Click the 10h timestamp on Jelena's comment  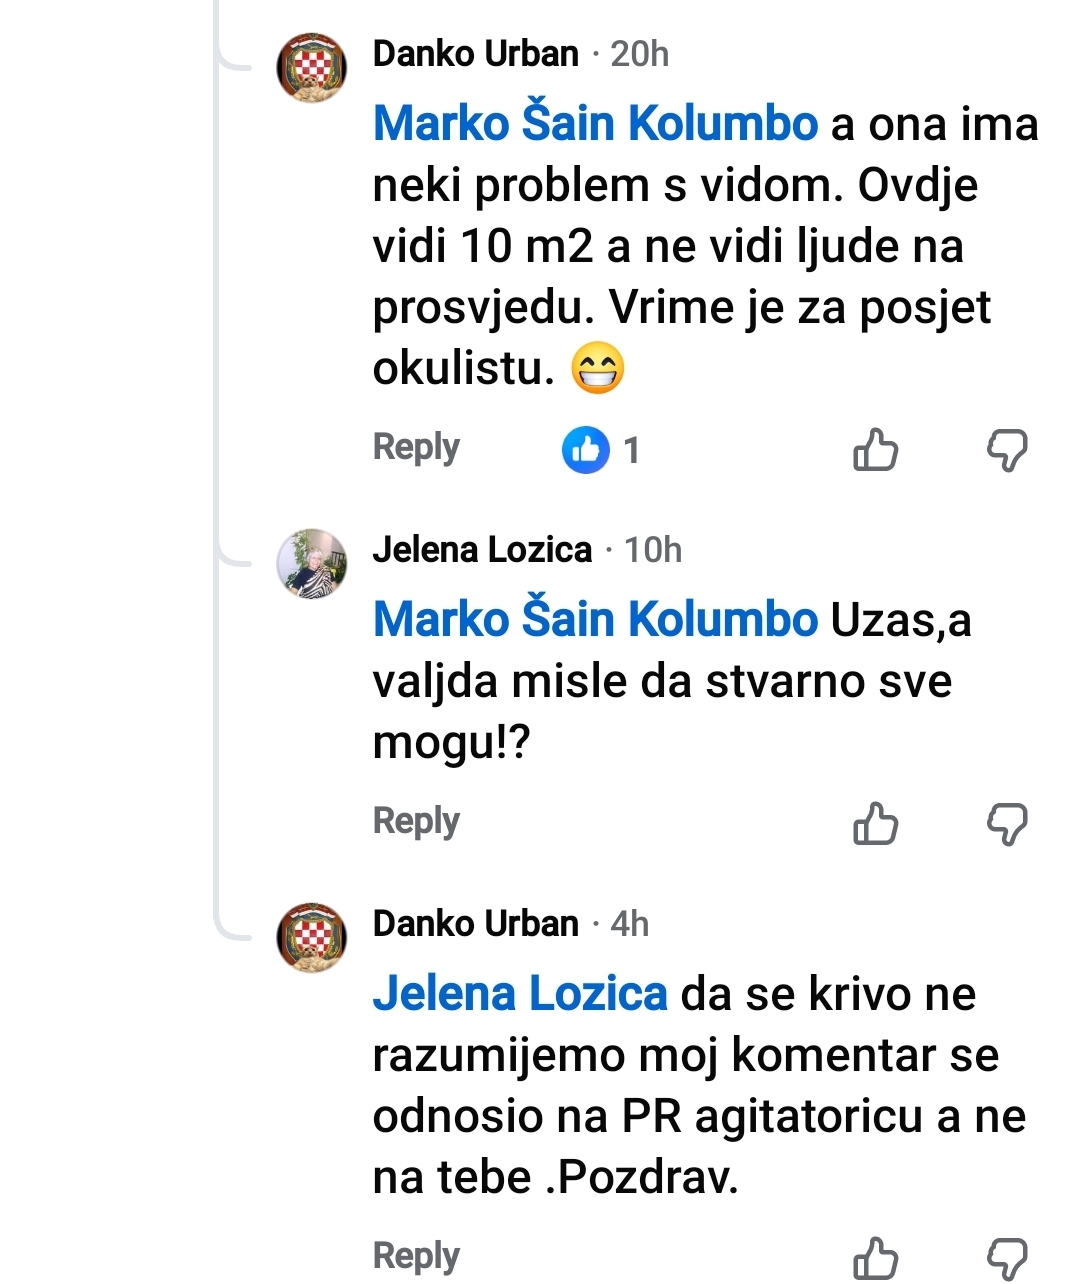(653, 550)
